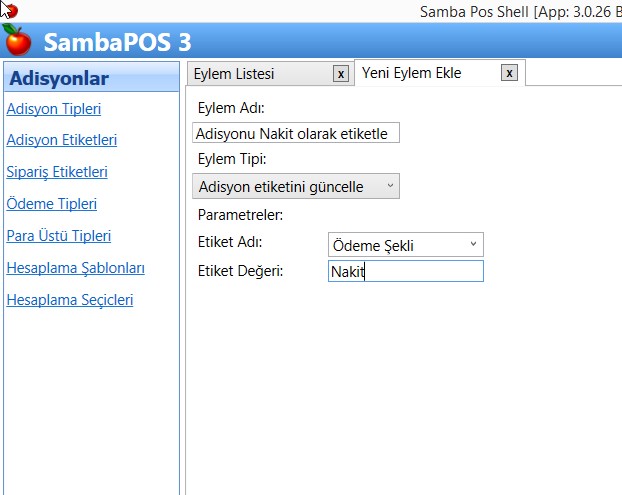
Task: Go to Adisyon Etiketleri
Action: click(61, 140)
